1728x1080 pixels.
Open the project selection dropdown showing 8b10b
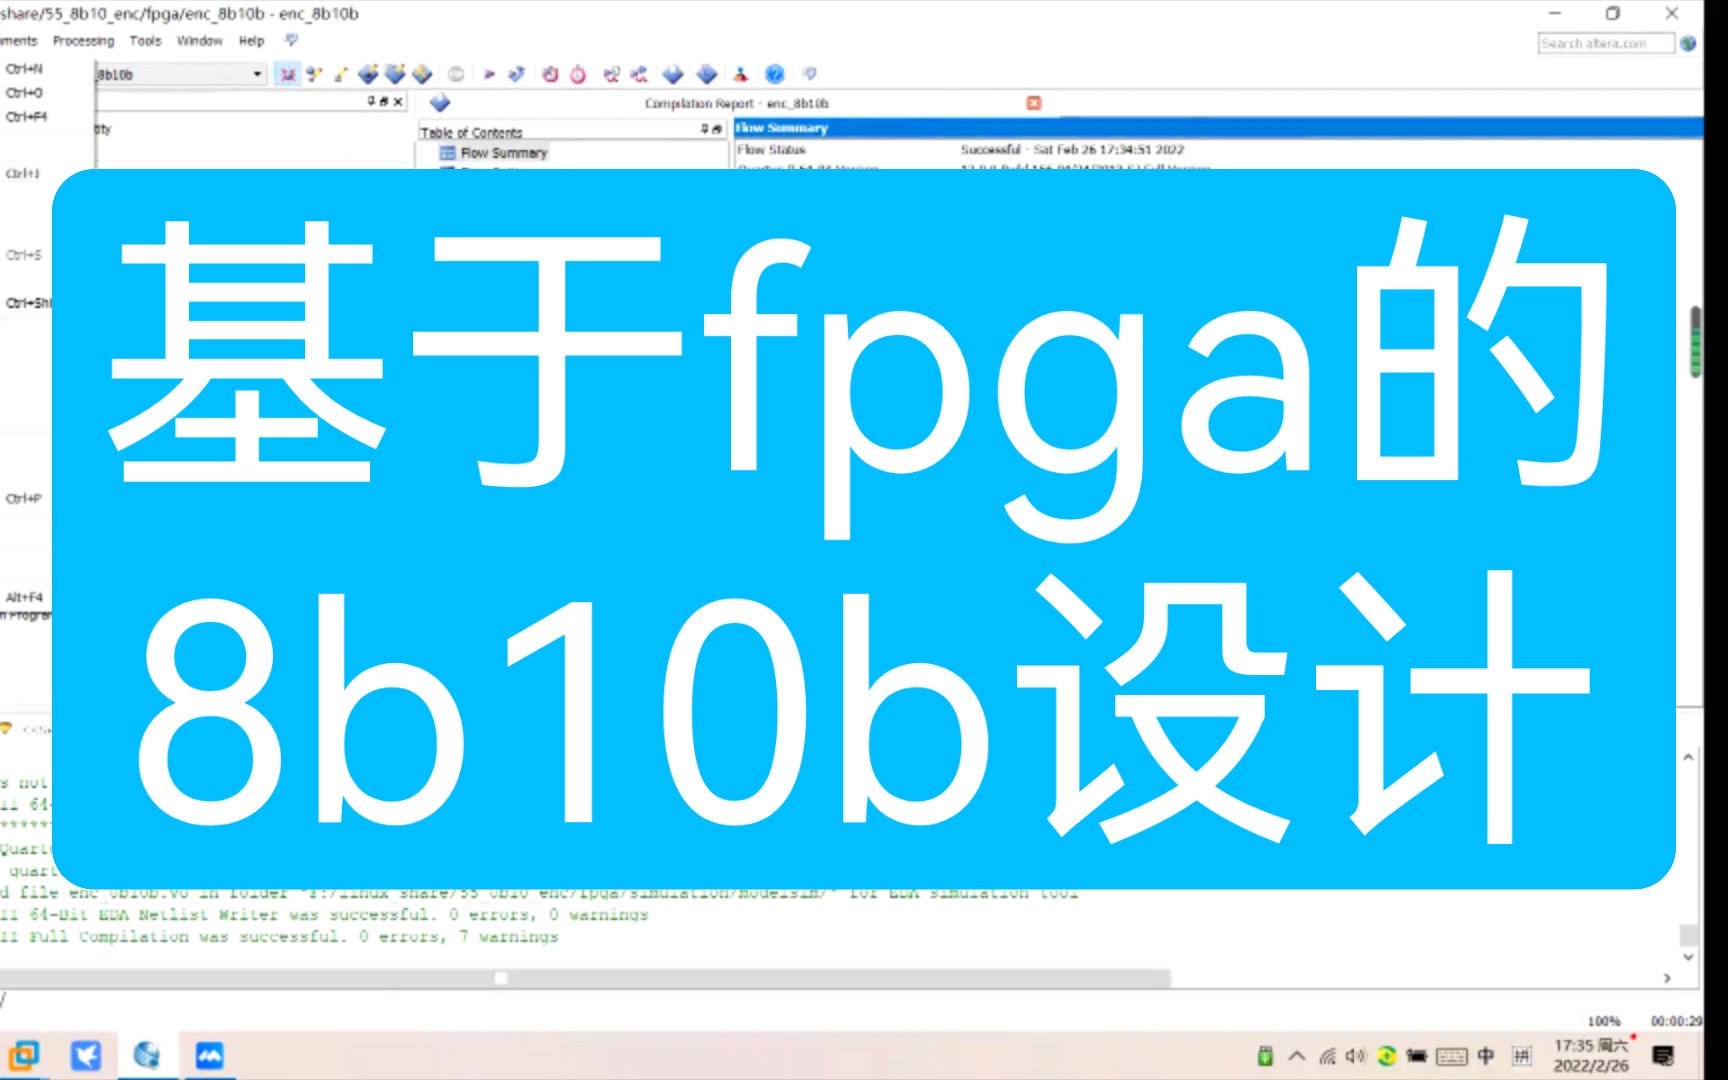coord(181,74)
